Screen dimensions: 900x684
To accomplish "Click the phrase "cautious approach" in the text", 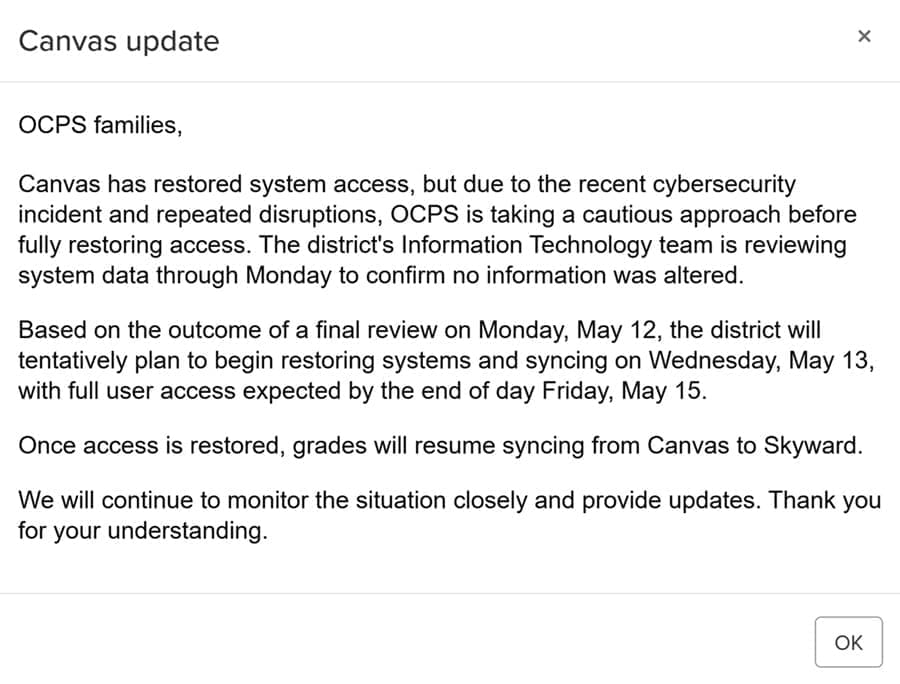I will [681, 215].
